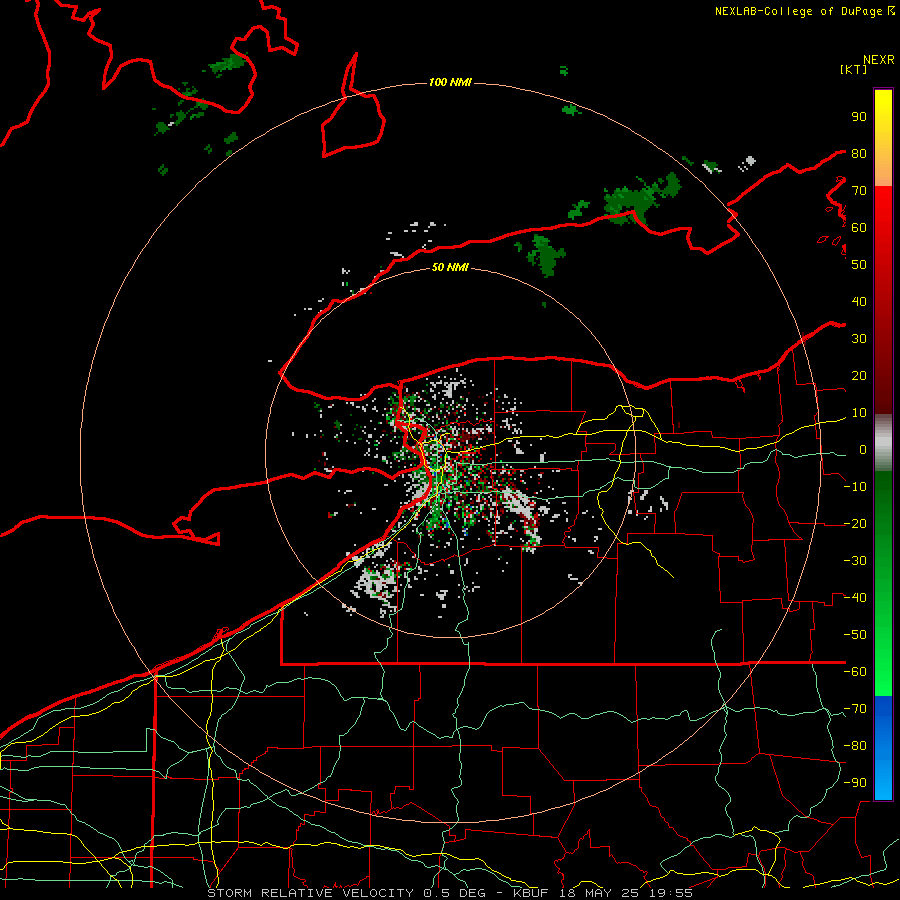
Task: Click the -30 value on velocity scale
Action: (x=855, y=561)
